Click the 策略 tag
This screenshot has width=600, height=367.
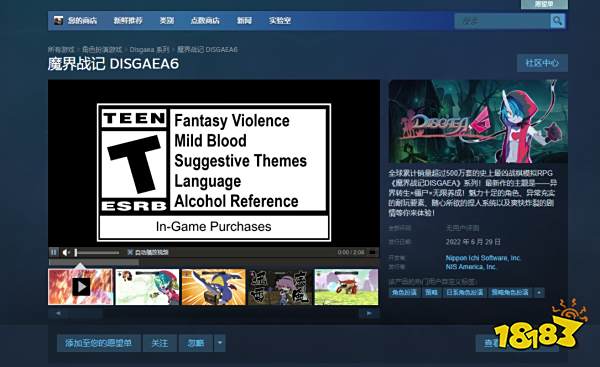[x=431, y=293]
